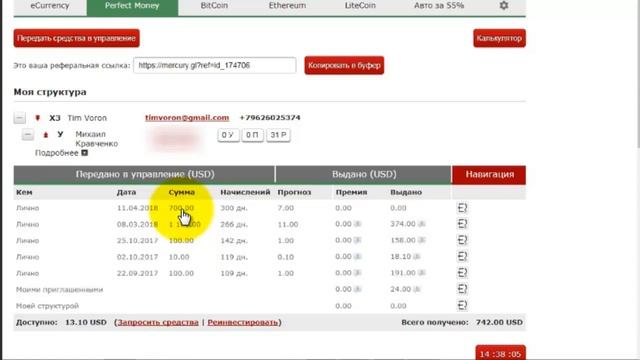Open navigation icon for 22.09.2017 row

(x=462, y=273)
